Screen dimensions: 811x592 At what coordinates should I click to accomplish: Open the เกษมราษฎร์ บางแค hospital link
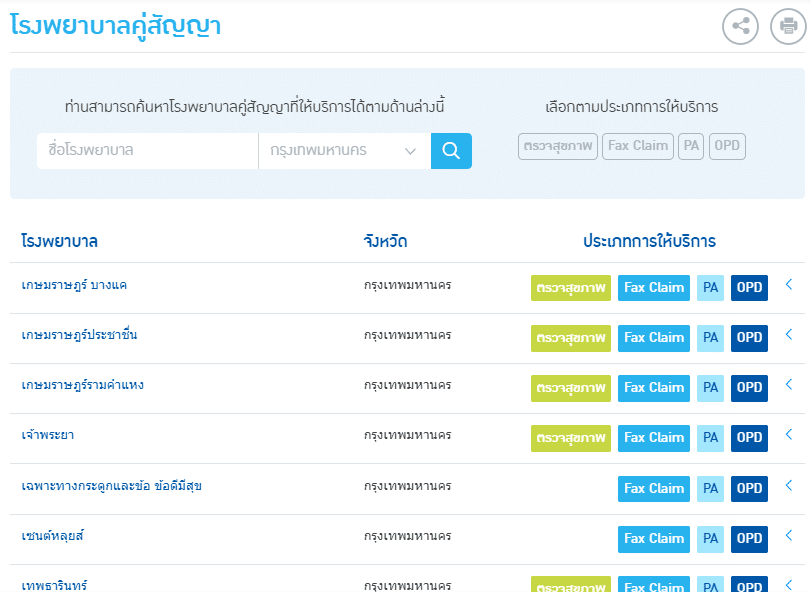click(74, 285)
